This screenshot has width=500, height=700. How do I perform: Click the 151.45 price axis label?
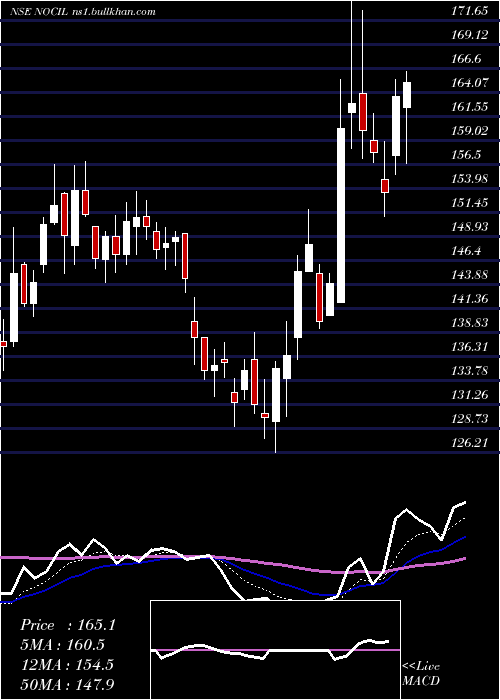tap(469, 204)
